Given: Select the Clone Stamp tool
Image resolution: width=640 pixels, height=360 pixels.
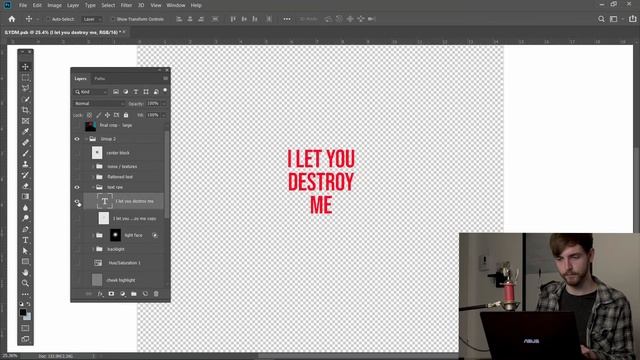Looking at the screenshot, I should pos(25,164).
